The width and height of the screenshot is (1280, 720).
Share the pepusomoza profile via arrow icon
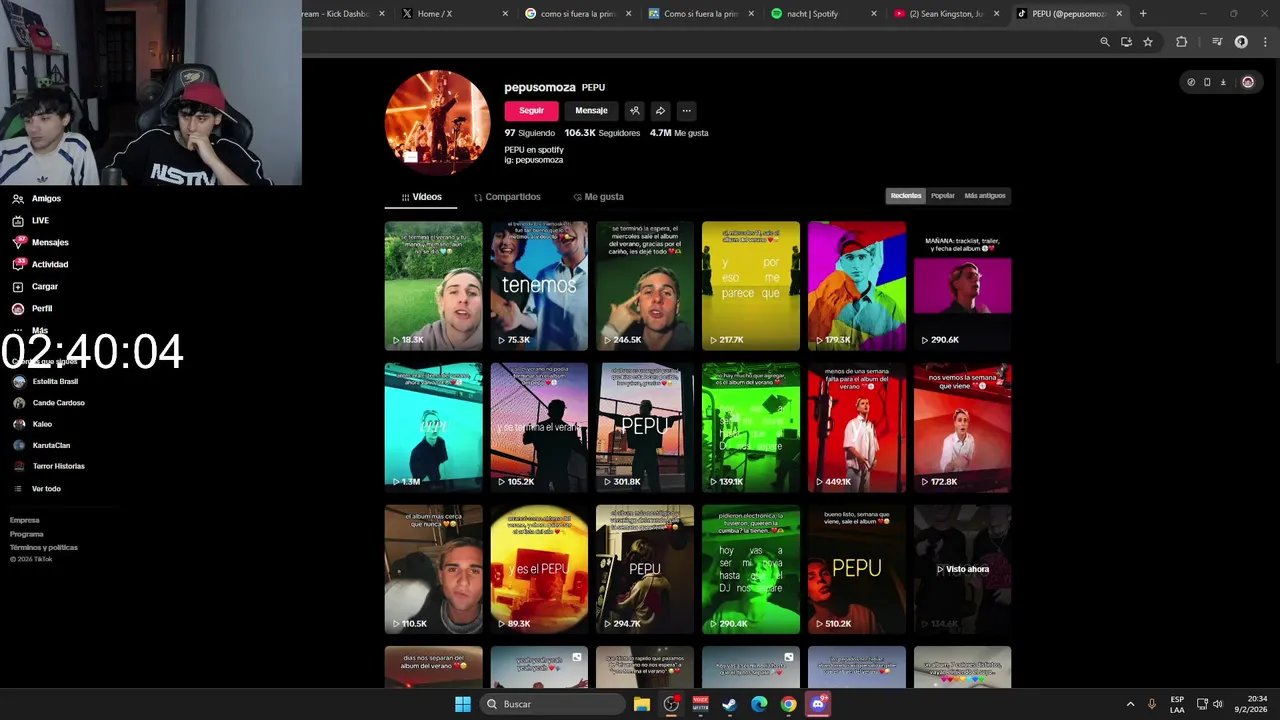(x=660, y=111)
